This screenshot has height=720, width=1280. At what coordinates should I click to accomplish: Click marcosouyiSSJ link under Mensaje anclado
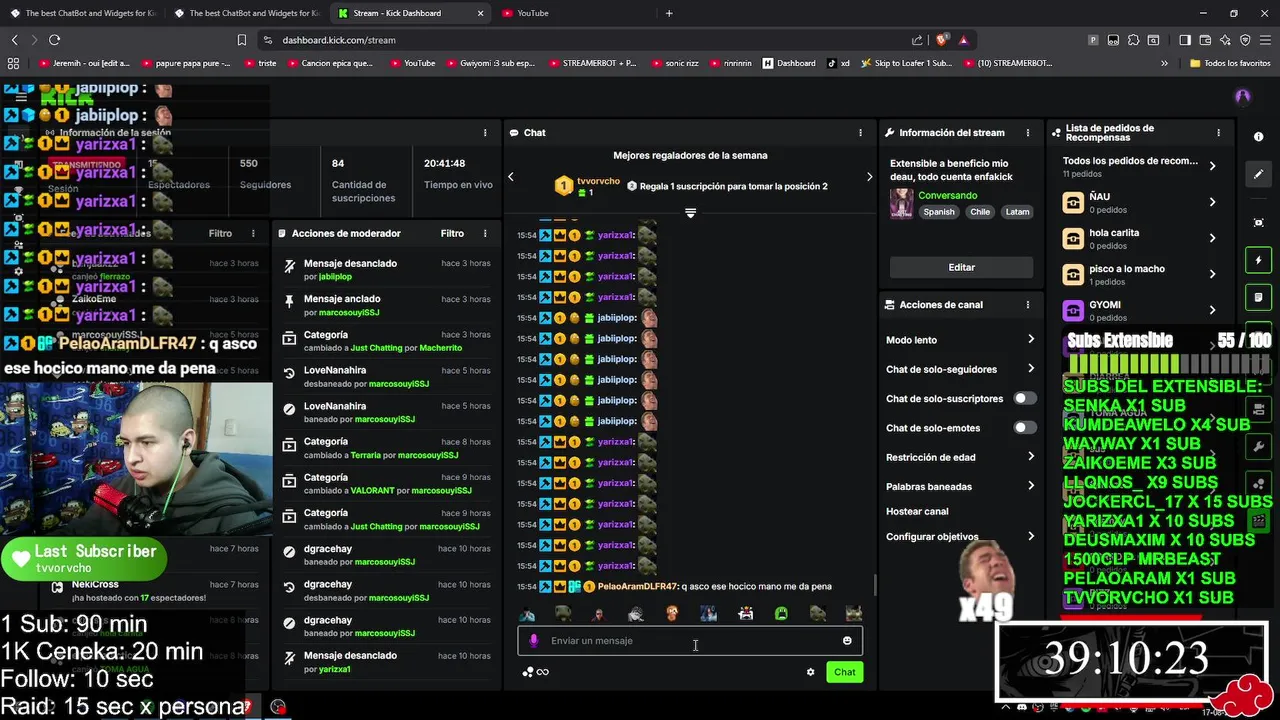(349, 312)
